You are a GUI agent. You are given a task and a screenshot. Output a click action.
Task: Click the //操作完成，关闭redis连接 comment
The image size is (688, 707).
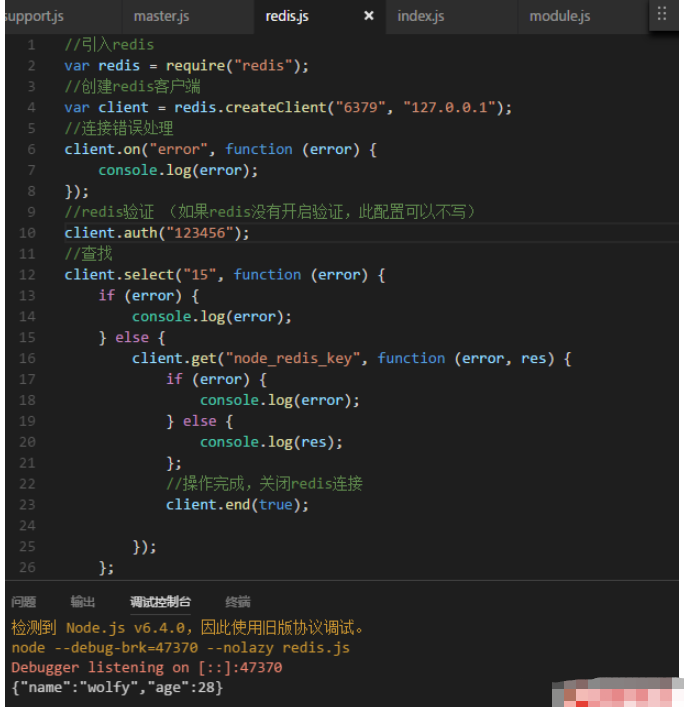[x=264, y=484]
